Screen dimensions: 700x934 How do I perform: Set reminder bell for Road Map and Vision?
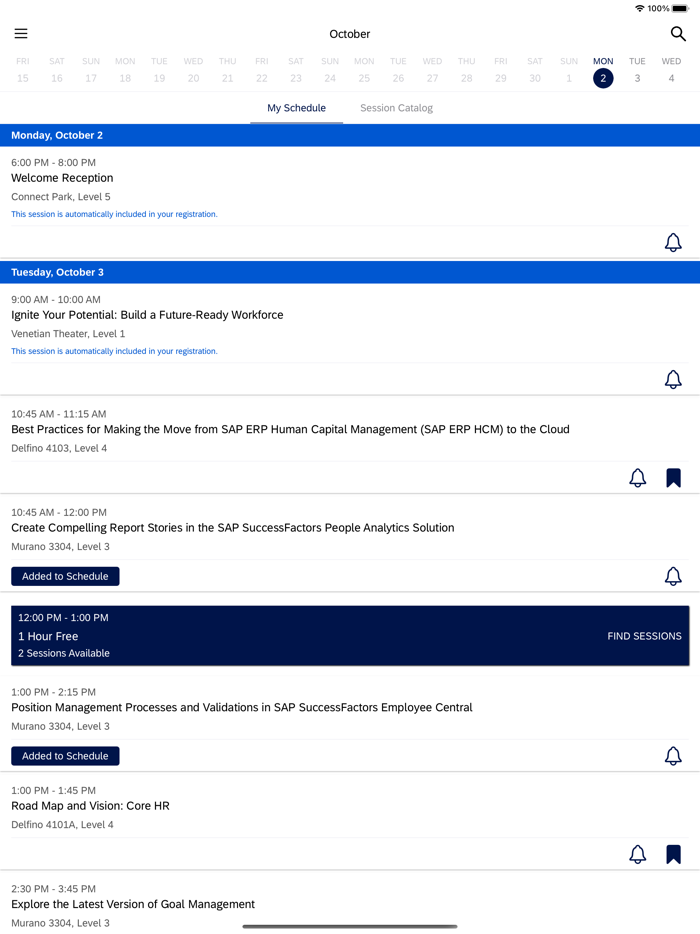click(x=637, y=854)
